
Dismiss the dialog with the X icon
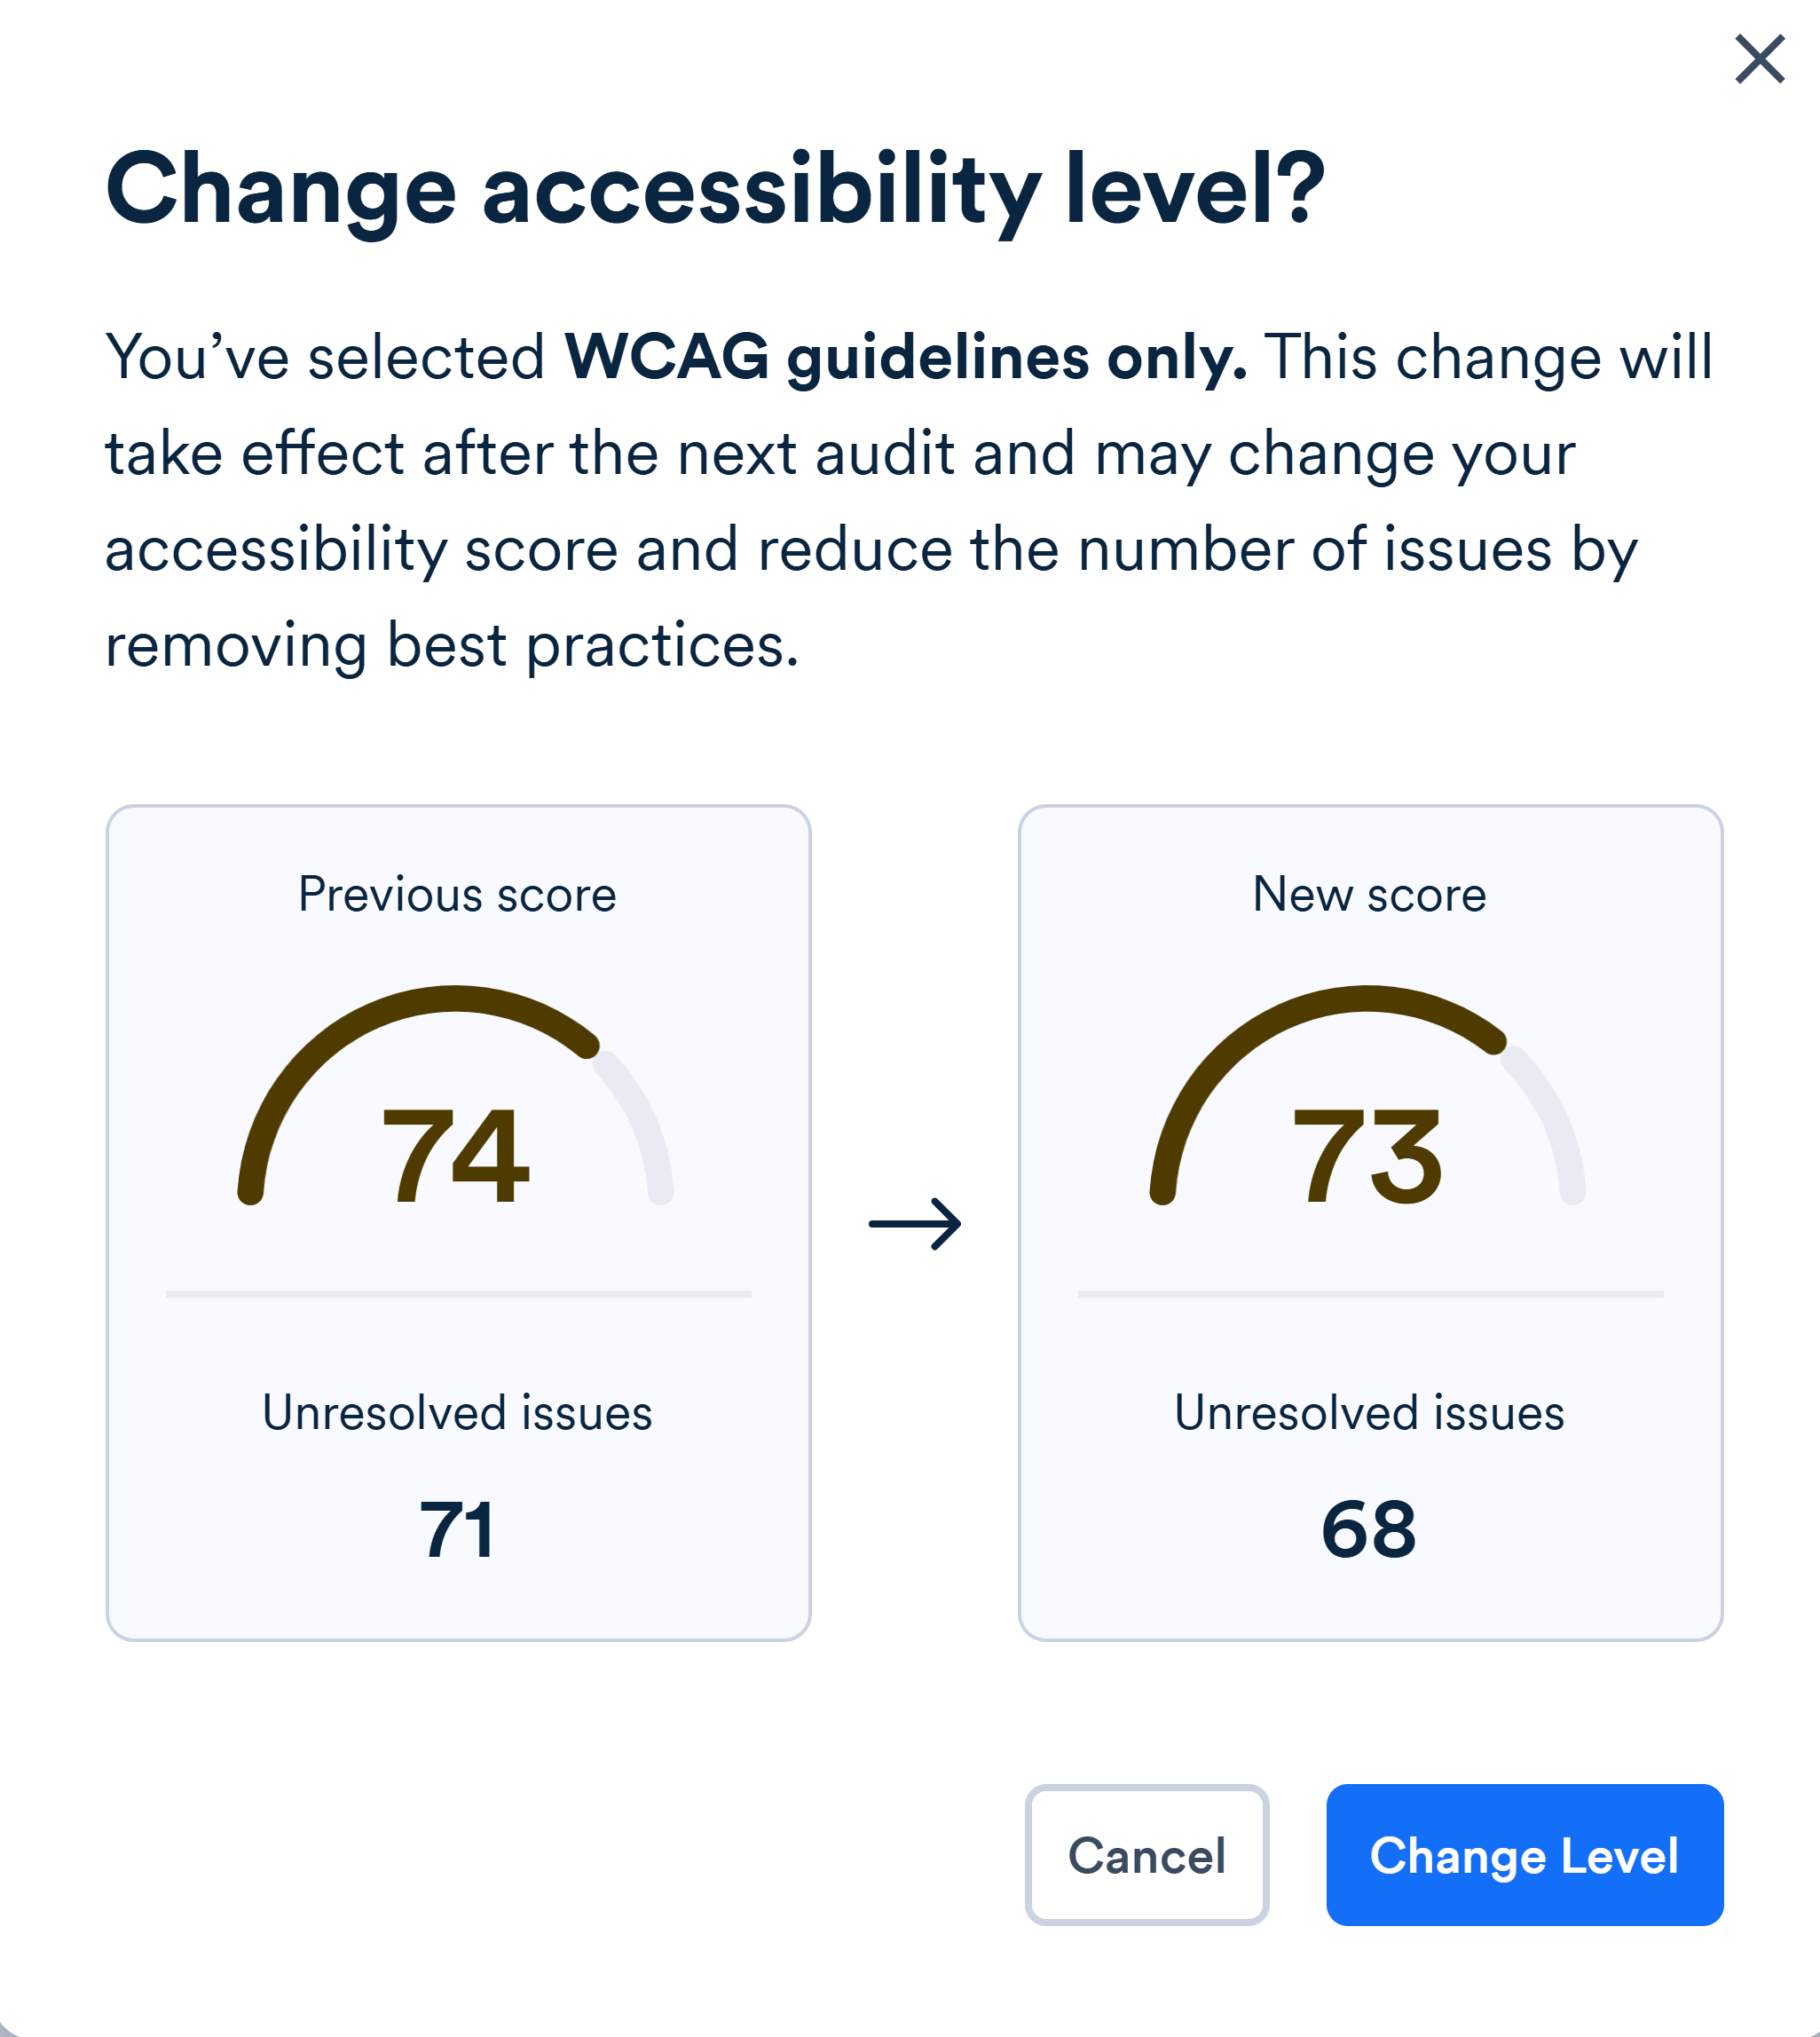[1759, 59]
